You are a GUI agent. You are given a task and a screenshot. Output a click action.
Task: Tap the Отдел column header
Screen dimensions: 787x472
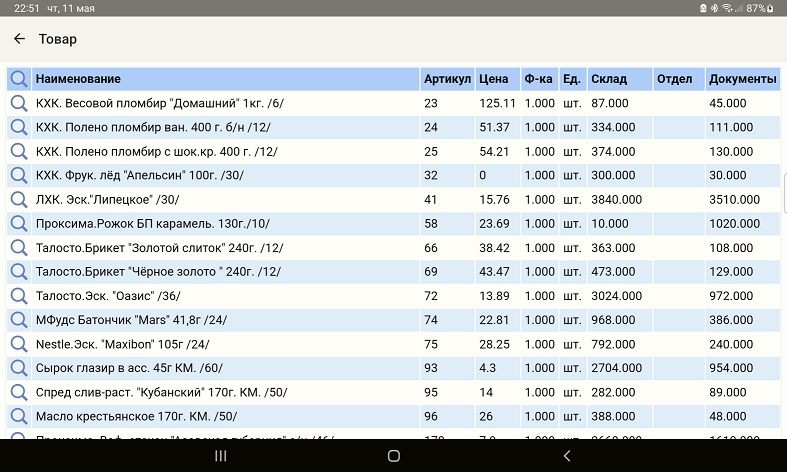(677, 79)
